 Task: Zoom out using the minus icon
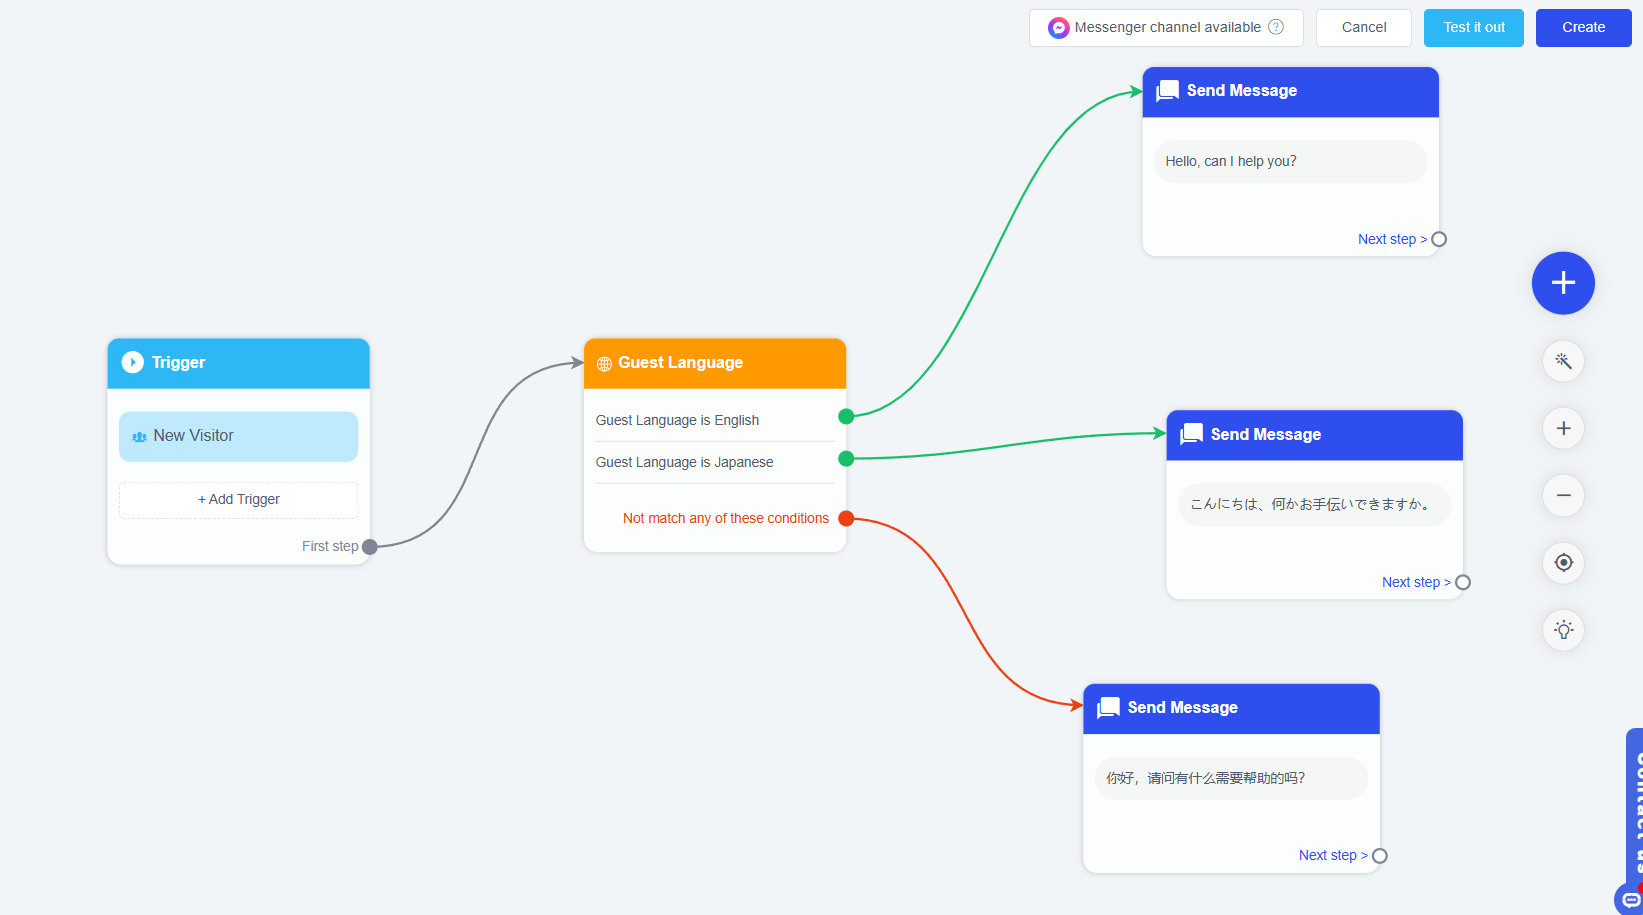click(1563, 496)
